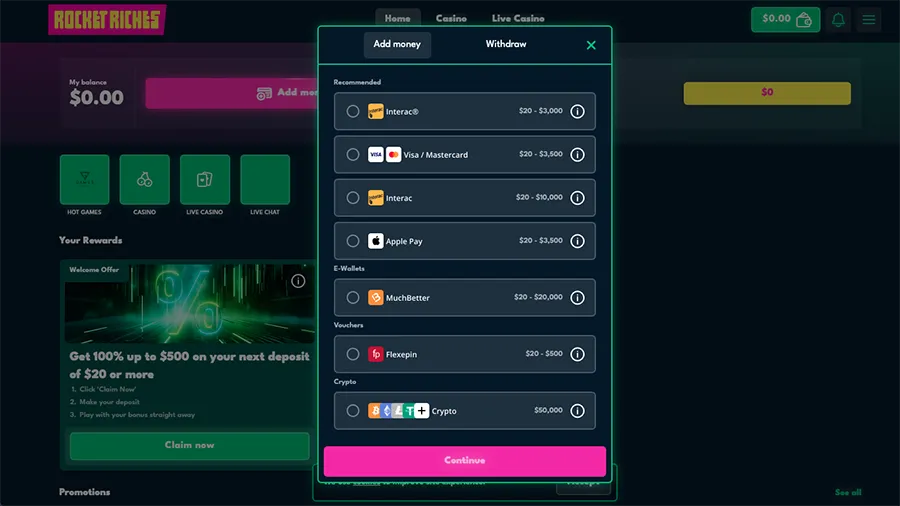Close the Add money dialog
Viewport: 900px width, 506px height.
point(591,45)
